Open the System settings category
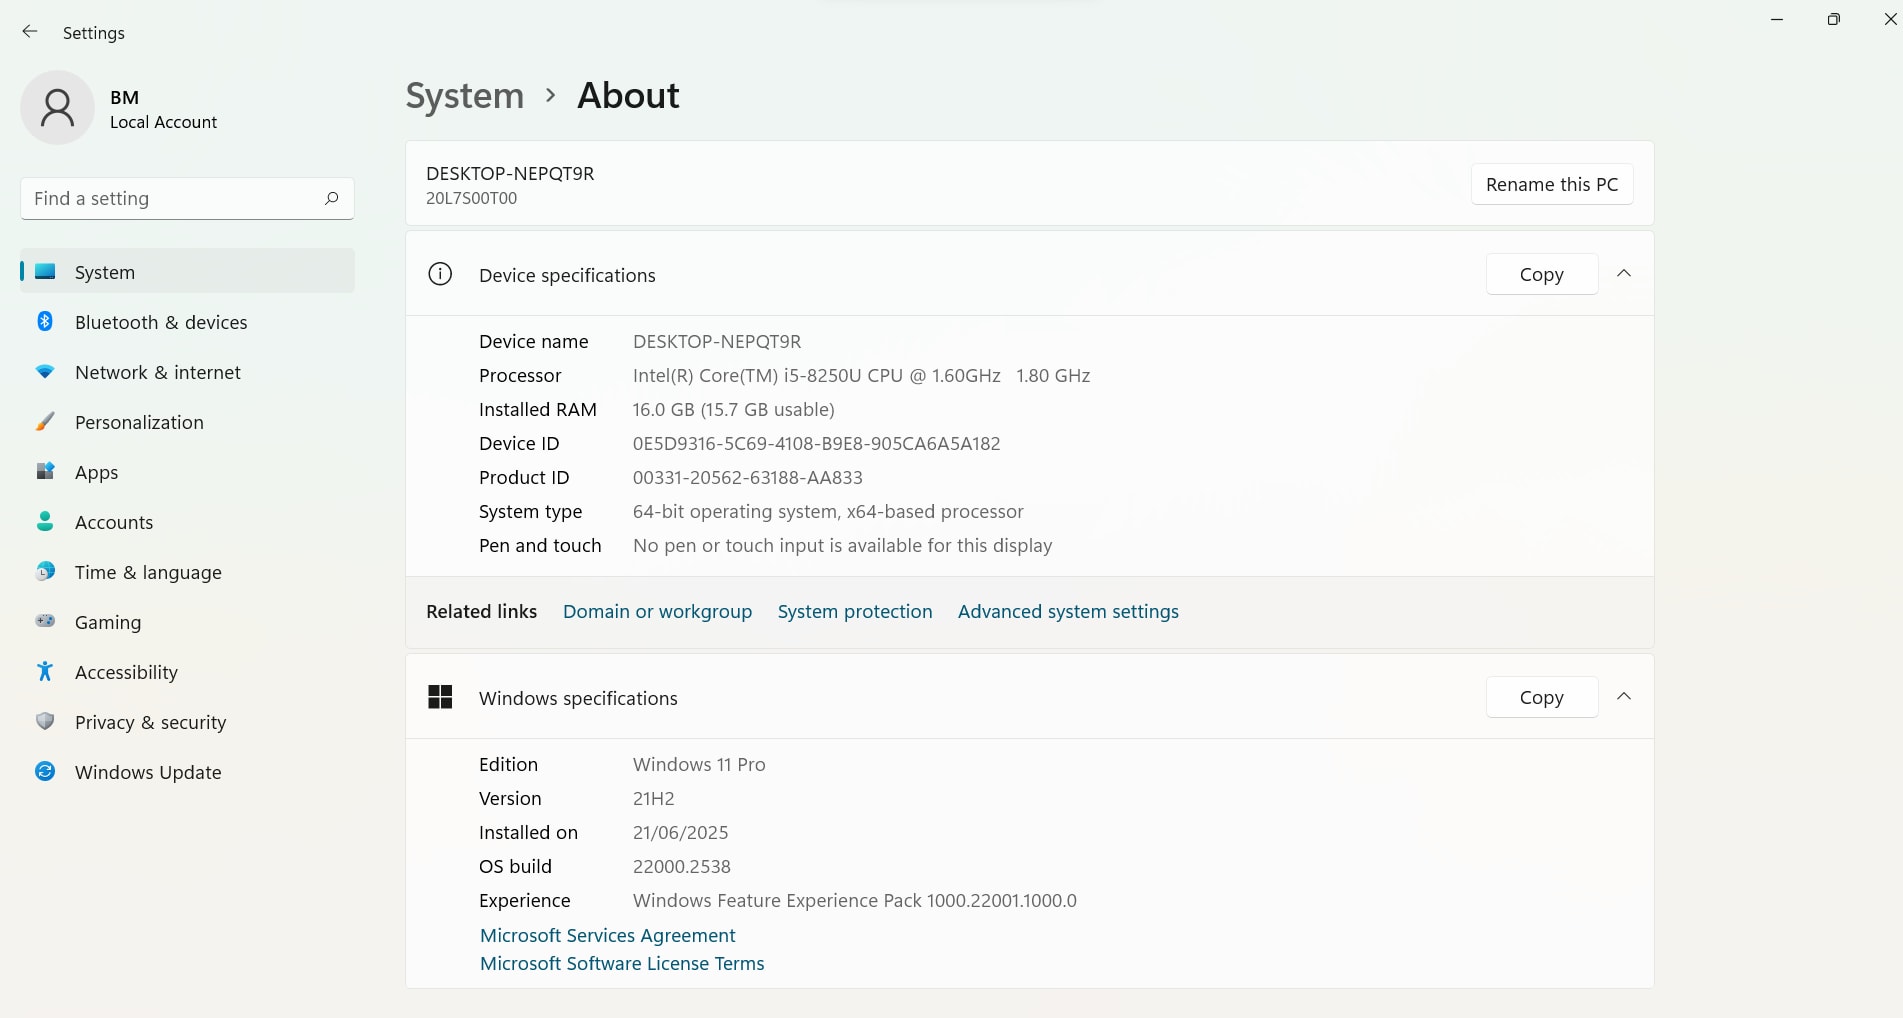 click(x=187, y=272)
